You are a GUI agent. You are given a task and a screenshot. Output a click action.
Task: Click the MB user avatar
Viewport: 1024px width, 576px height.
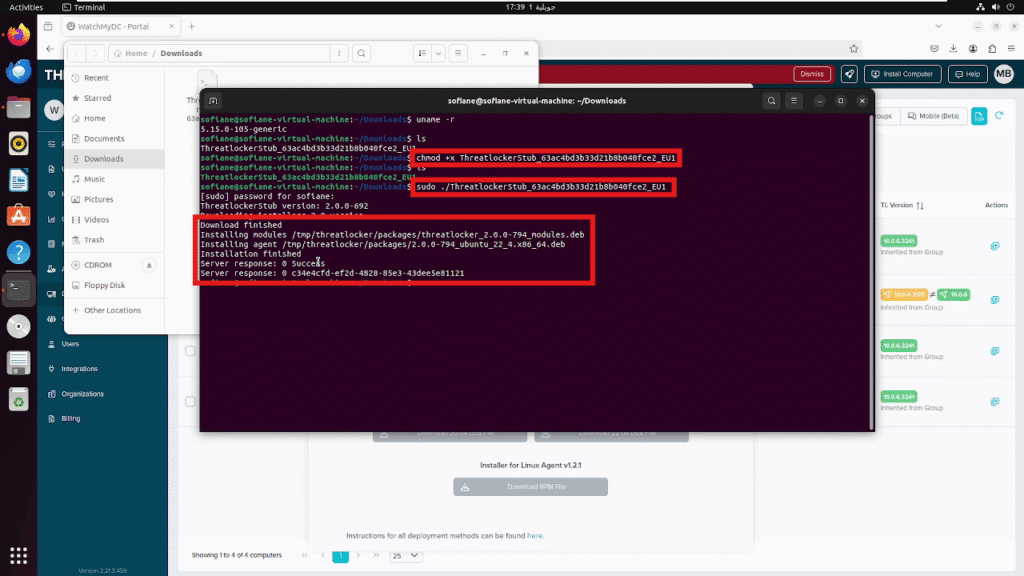[x=1004, y=74]
